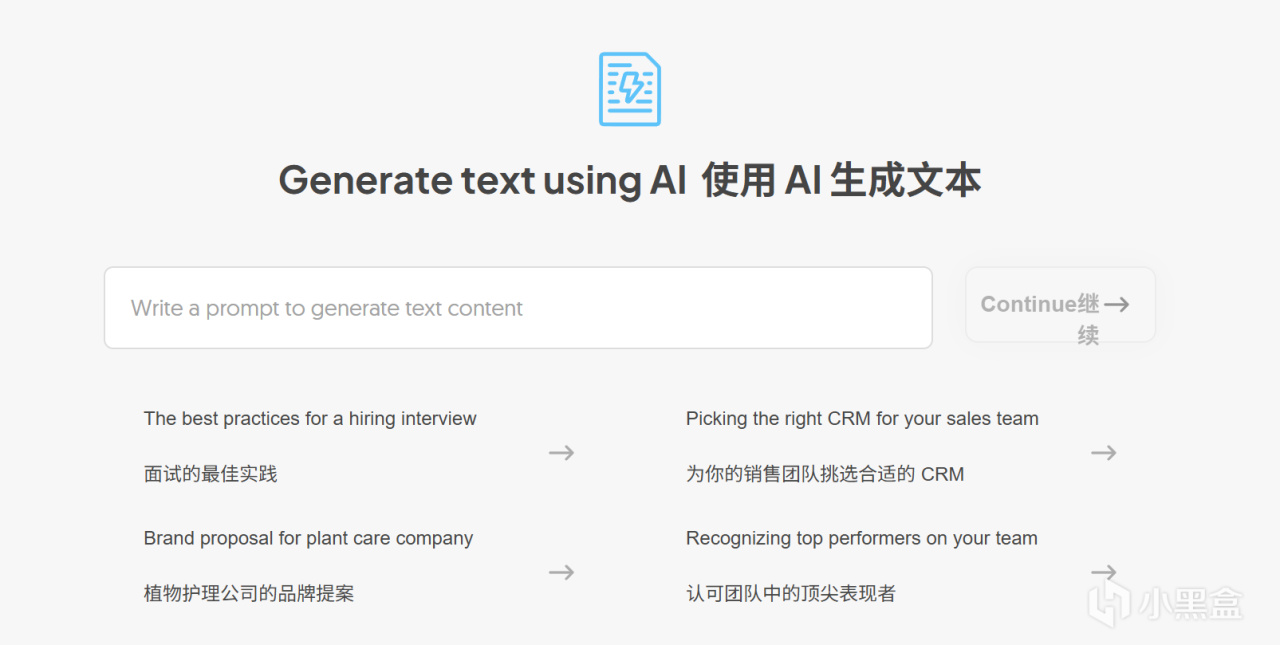Click the Chinese text 植物护理公司的品牌提案

(249, 593)
